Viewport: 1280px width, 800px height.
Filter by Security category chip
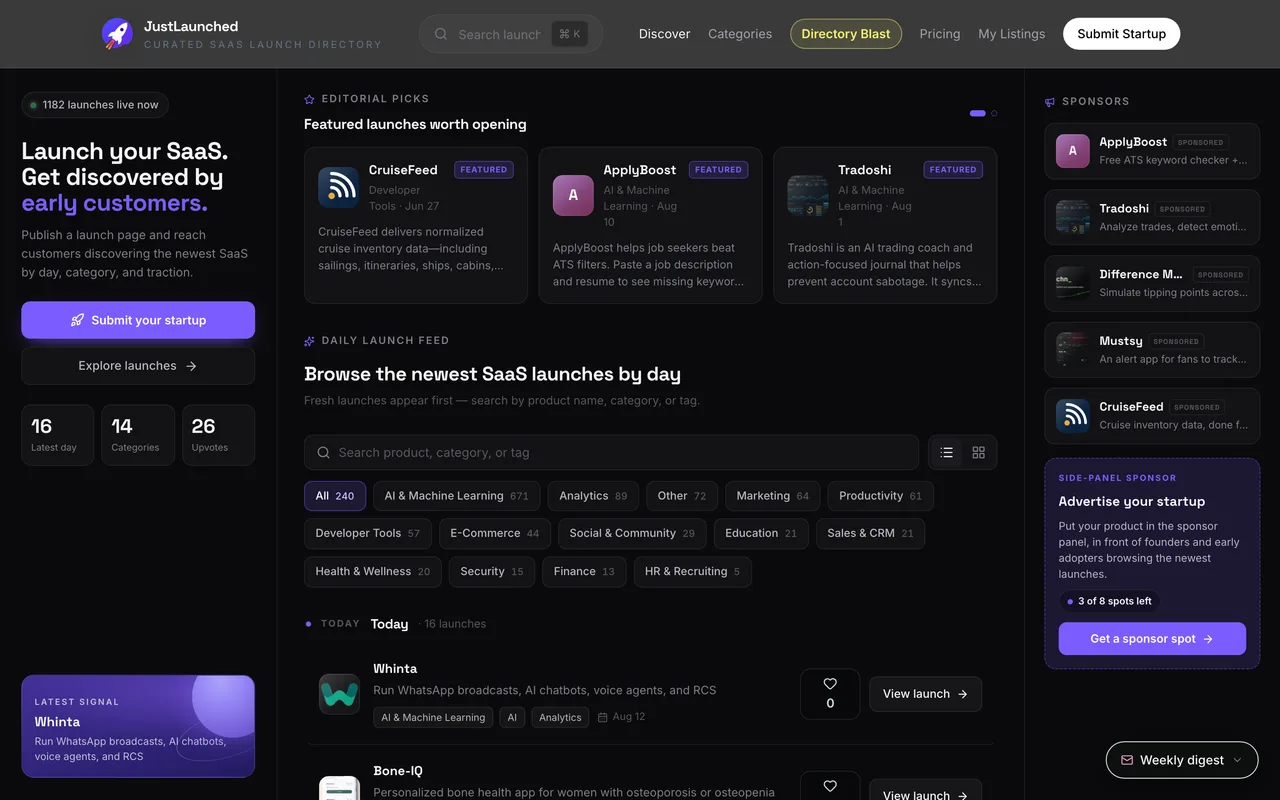pyautogui.click(x=492, y=572)
